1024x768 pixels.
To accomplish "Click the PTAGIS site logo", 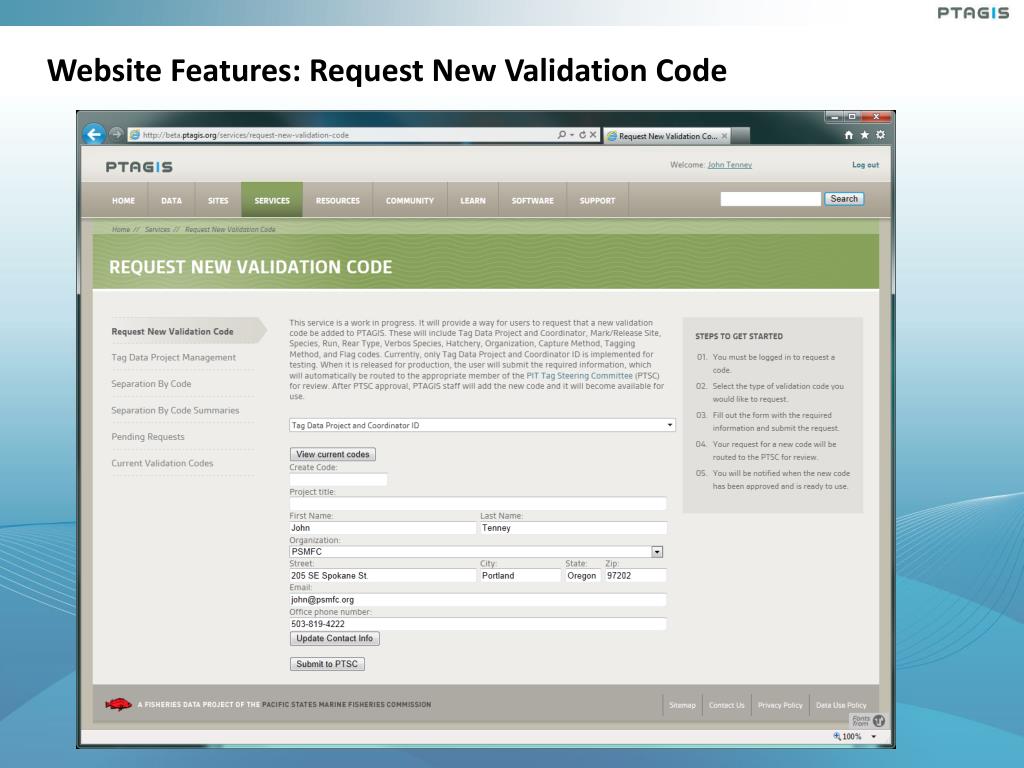I will pyautogui.click(x=139, y=167).
